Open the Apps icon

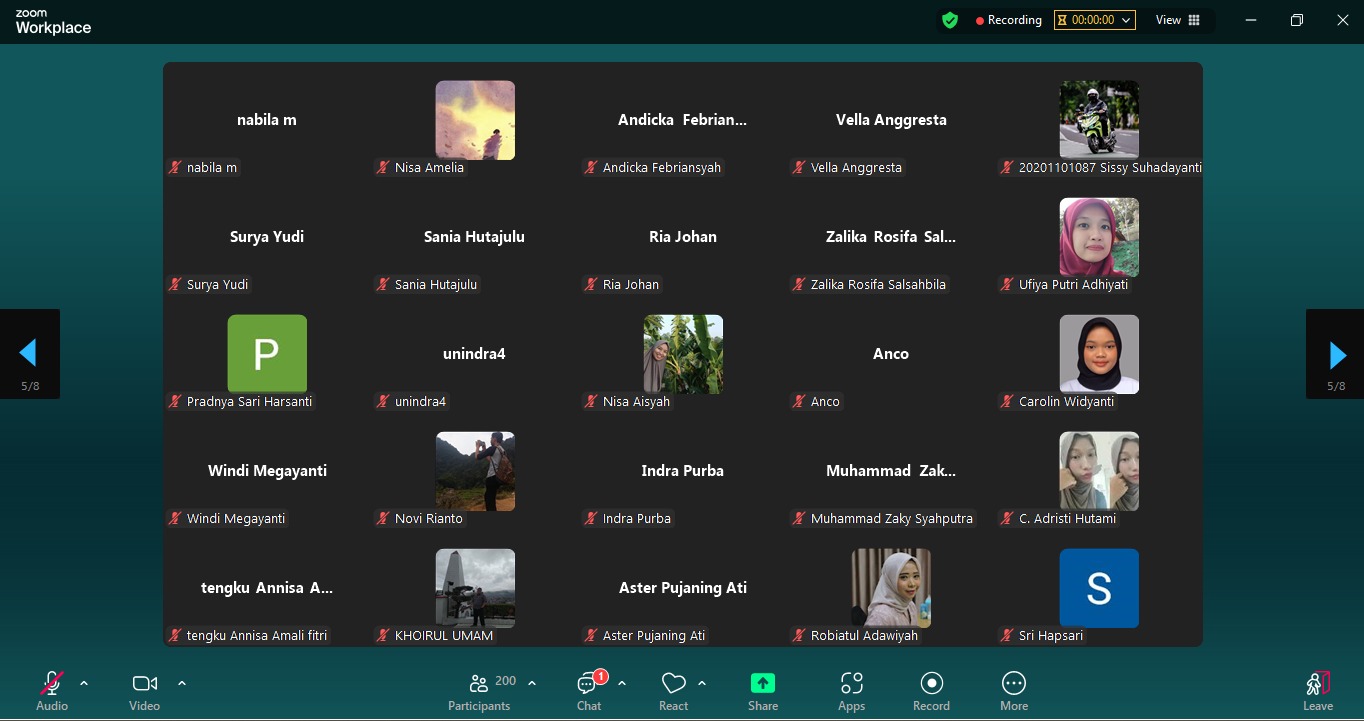tap(851, 684)
